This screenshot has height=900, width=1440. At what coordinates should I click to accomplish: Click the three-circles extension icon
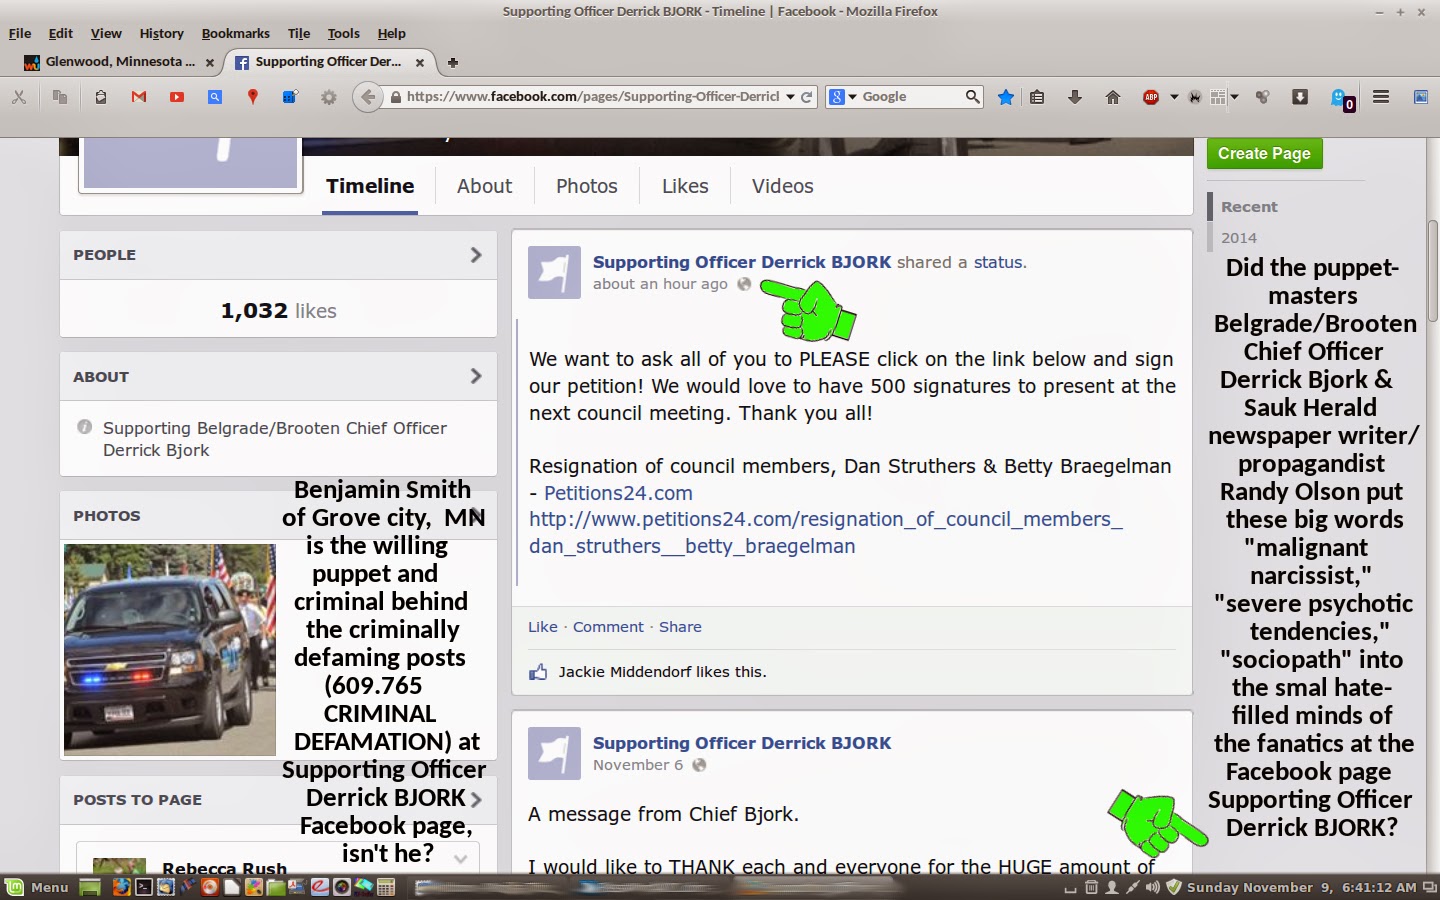(x=1262, y=97)
